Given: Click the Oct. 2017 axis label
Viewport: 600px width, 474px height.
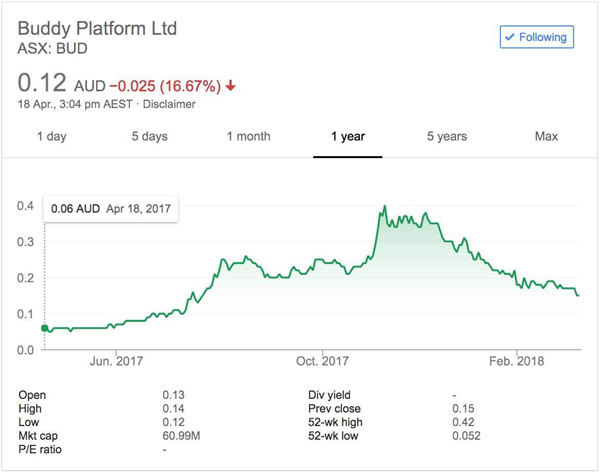Looking at the screenshot, I should click(x=322, y=361).
